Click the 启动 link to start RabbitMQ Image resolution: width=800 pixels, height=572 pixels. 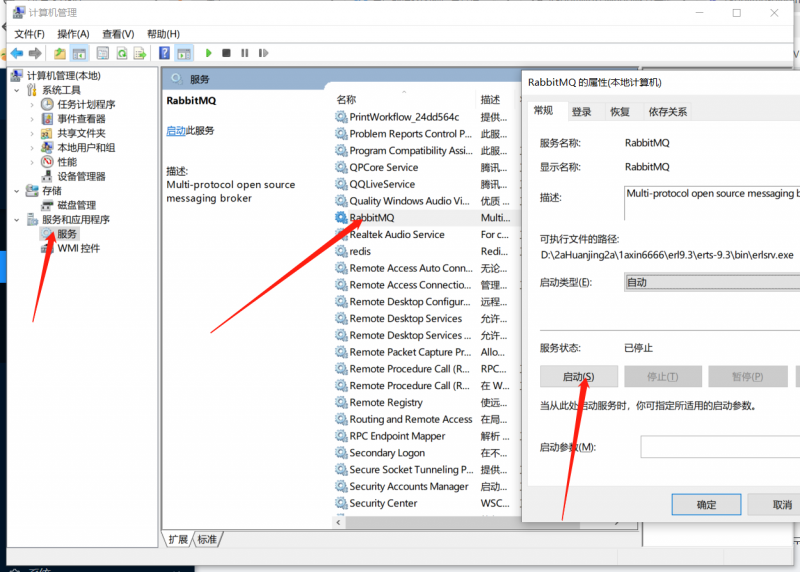(176, 131)
